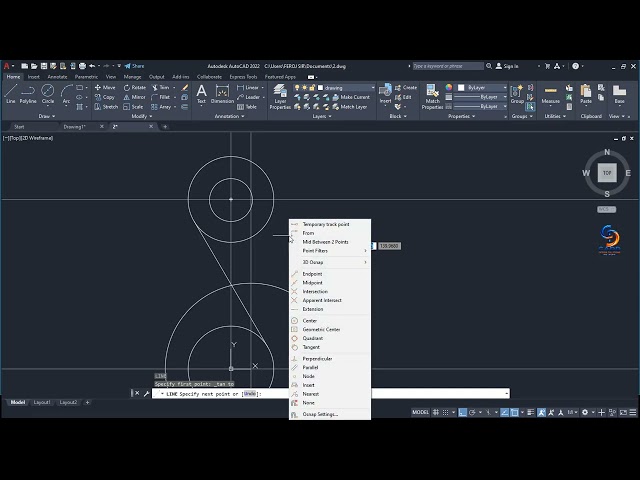Click the Dimension tool
Screen dimensions: 640x480
pos(222,93)
